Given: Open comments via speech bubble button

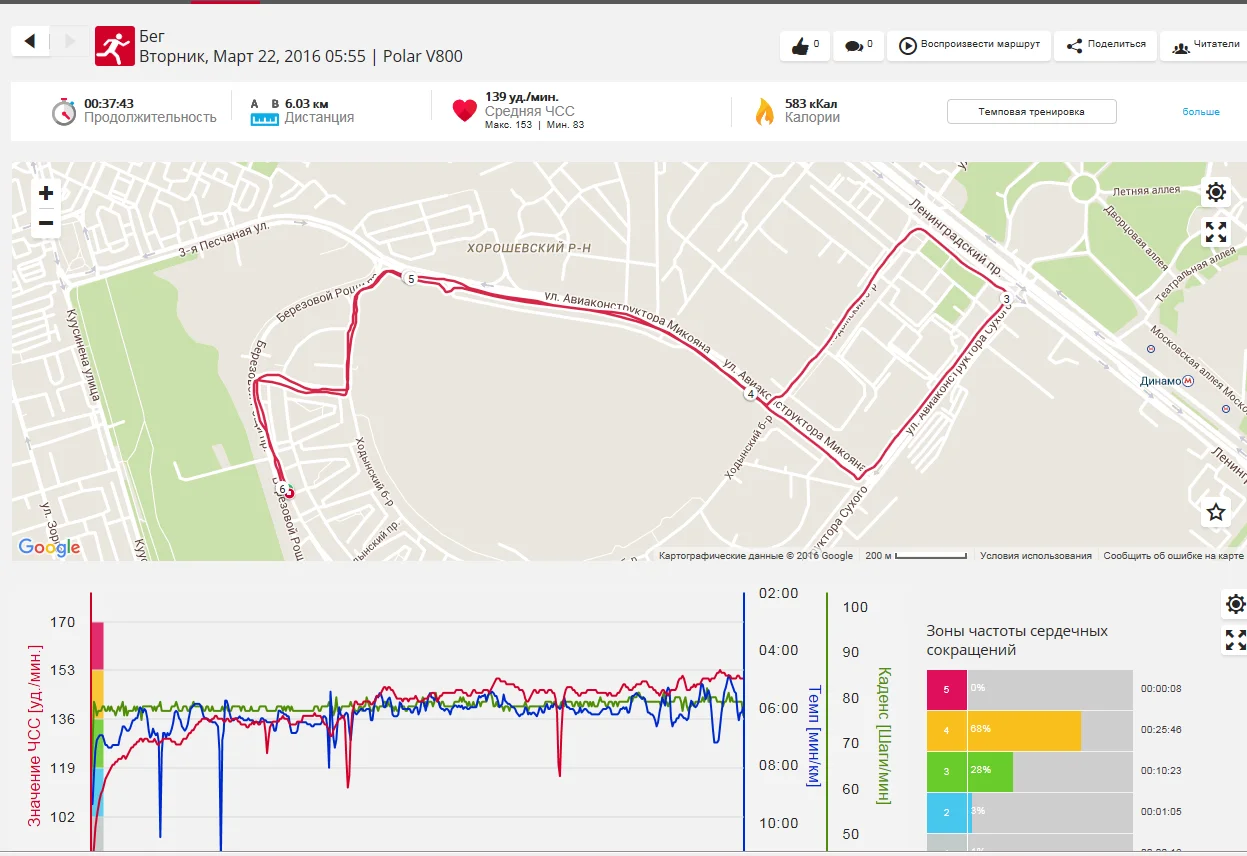Looking at the screenshot, I should (x=859, y=45).
